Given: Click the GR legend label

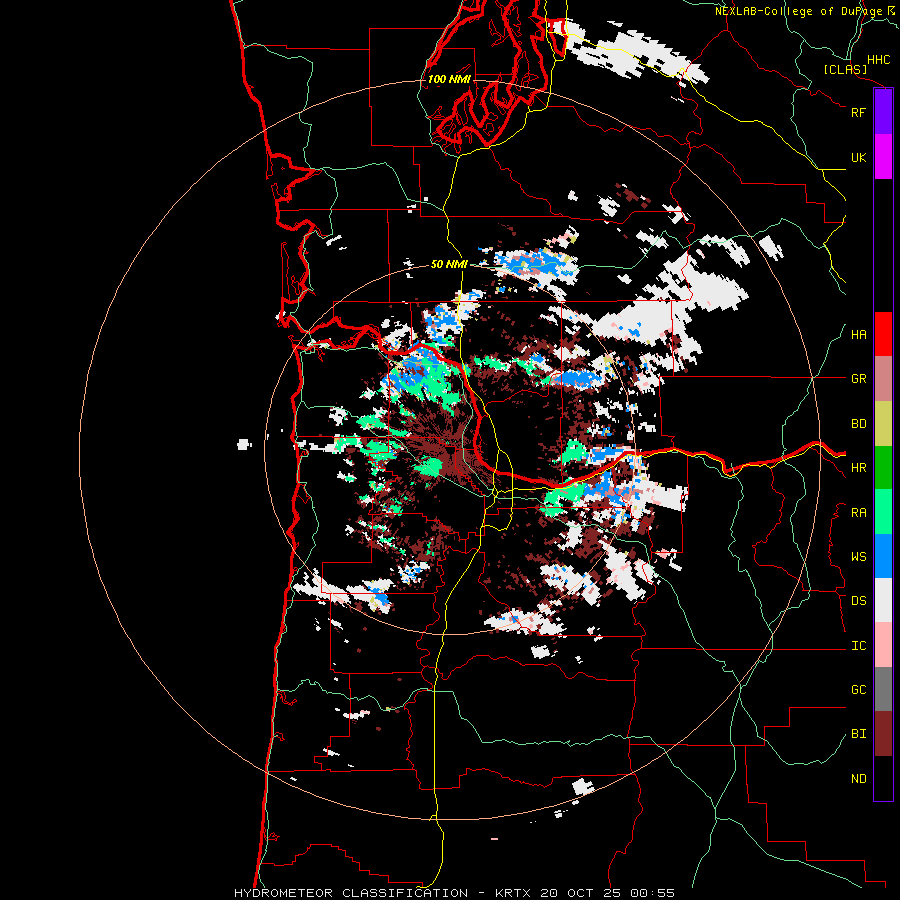Looking at the screenshot, I should pyautogui.click(x=858, y=379).
